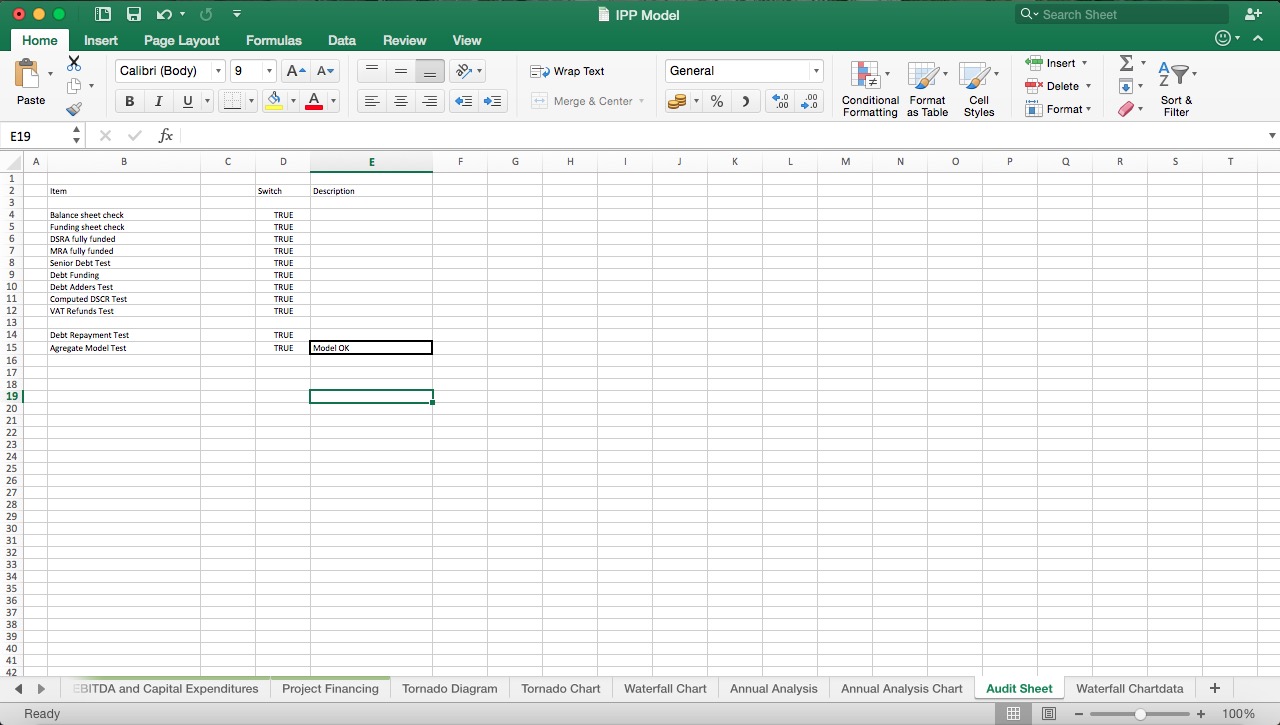Apply percent style formatting

click(x=716, y=101)
